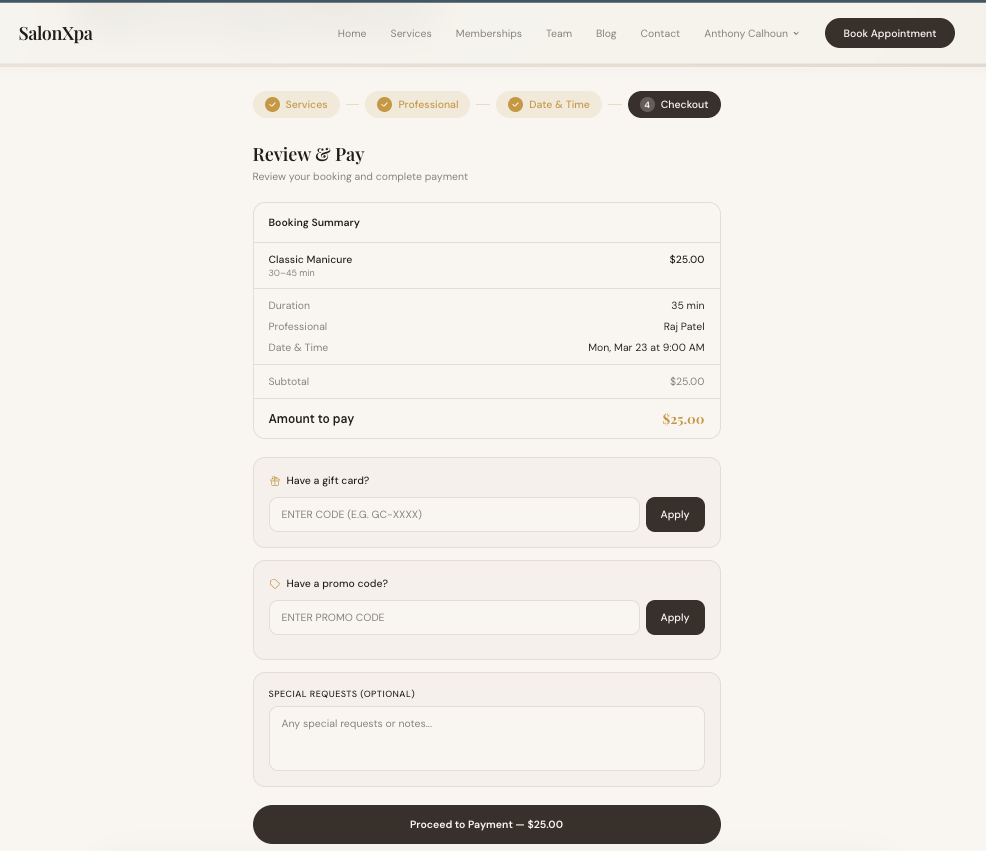
Task: Open the Memberships page
Action: pos(488,33)
